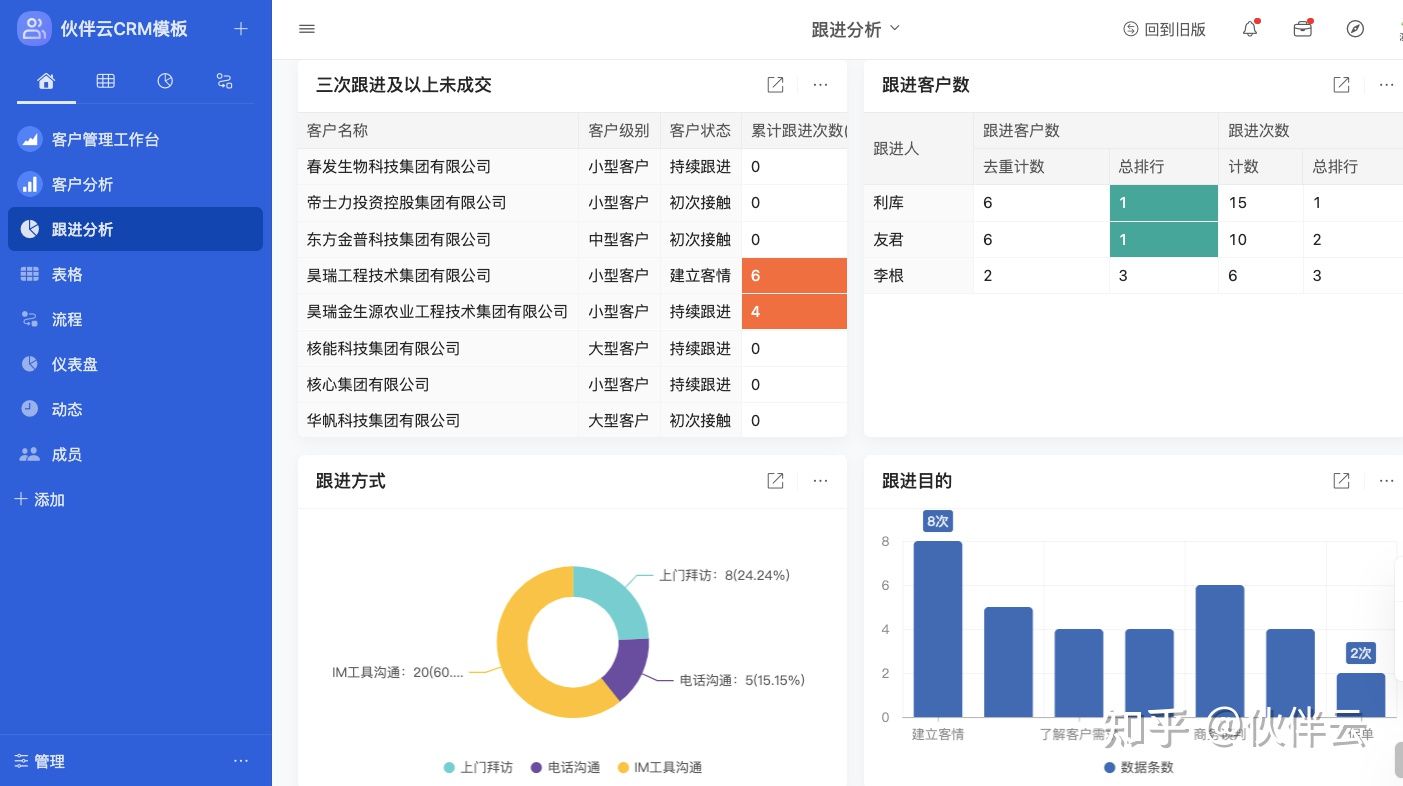Image resolution: width=1403 pixels, height=786 pixels.
Task: Collapse sidebar with the hamburger menu icon
Action: pos(307,29)
